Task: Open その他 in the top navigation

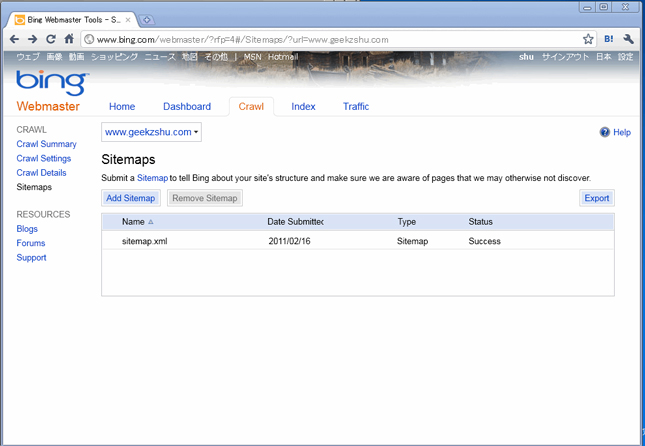Action: click(x=216, y=57)
